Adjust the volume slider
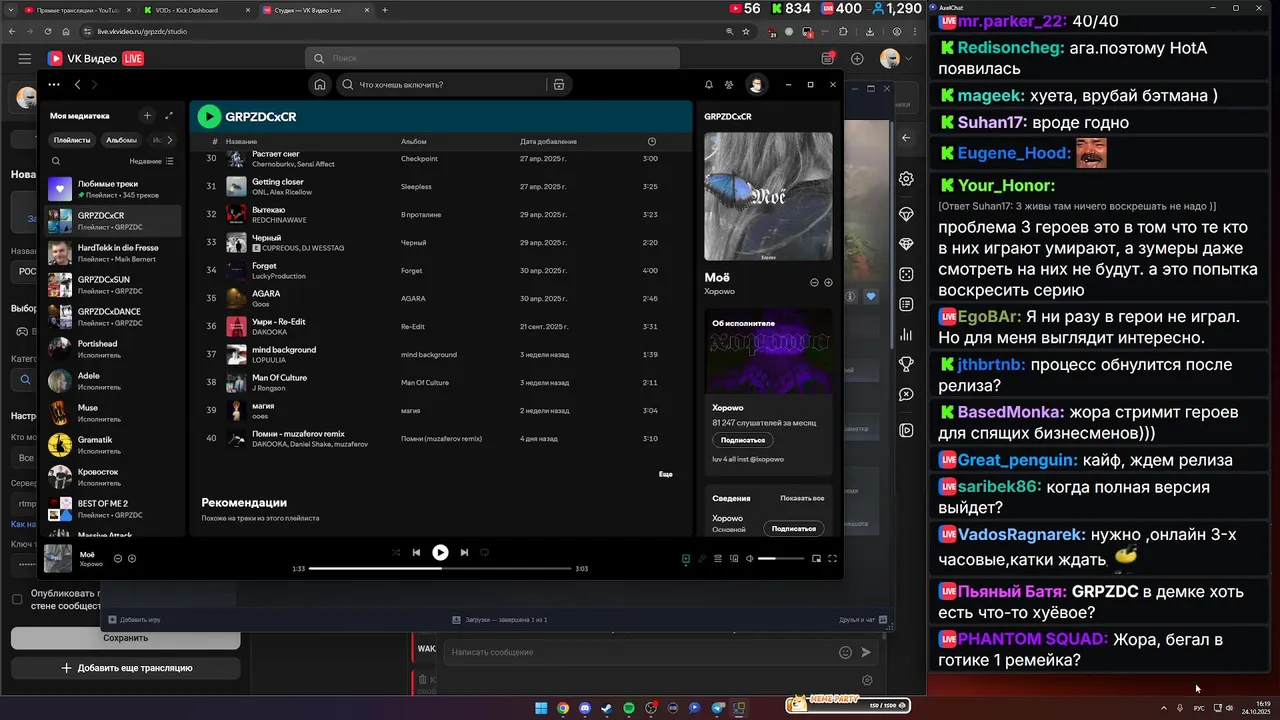Image resolution: width=1280 pixels, height=720 pixels. [x=781, y=559]
